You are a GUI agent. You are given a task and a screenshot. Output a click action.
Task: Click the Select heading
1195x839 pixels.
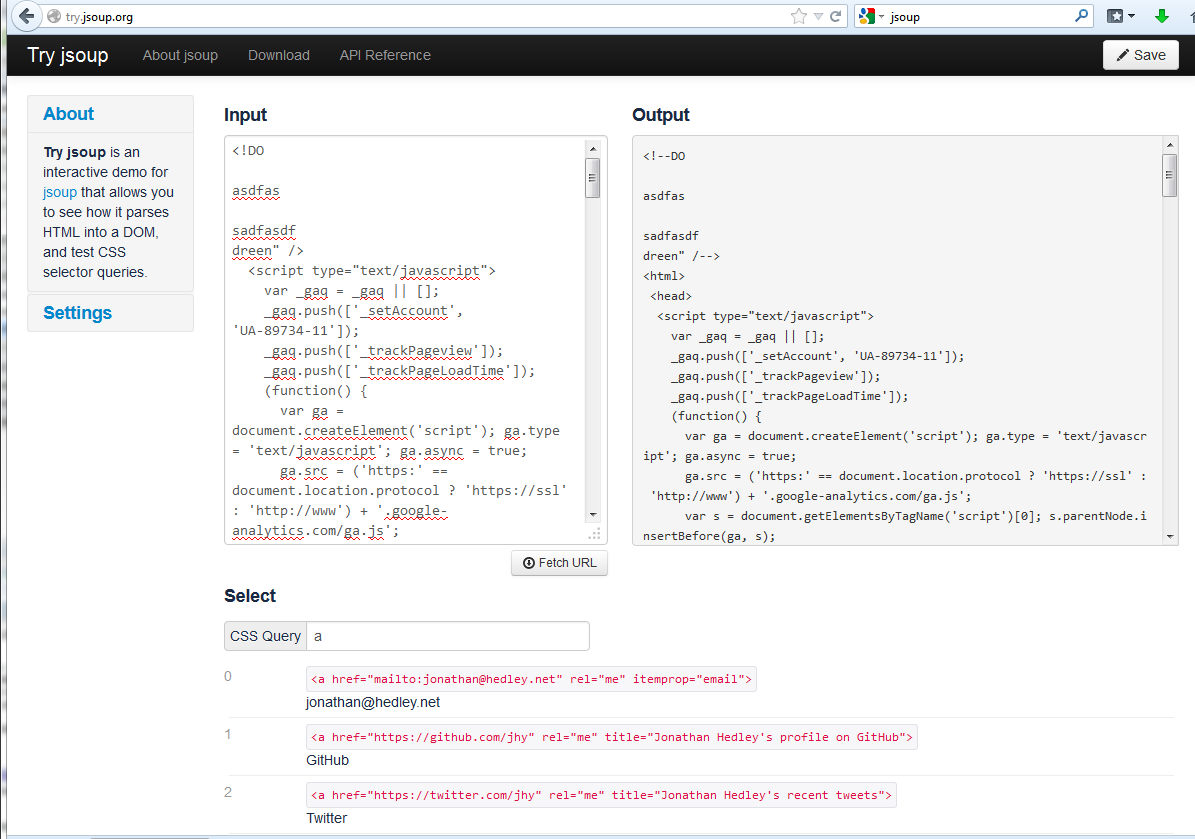pos(250,596)
